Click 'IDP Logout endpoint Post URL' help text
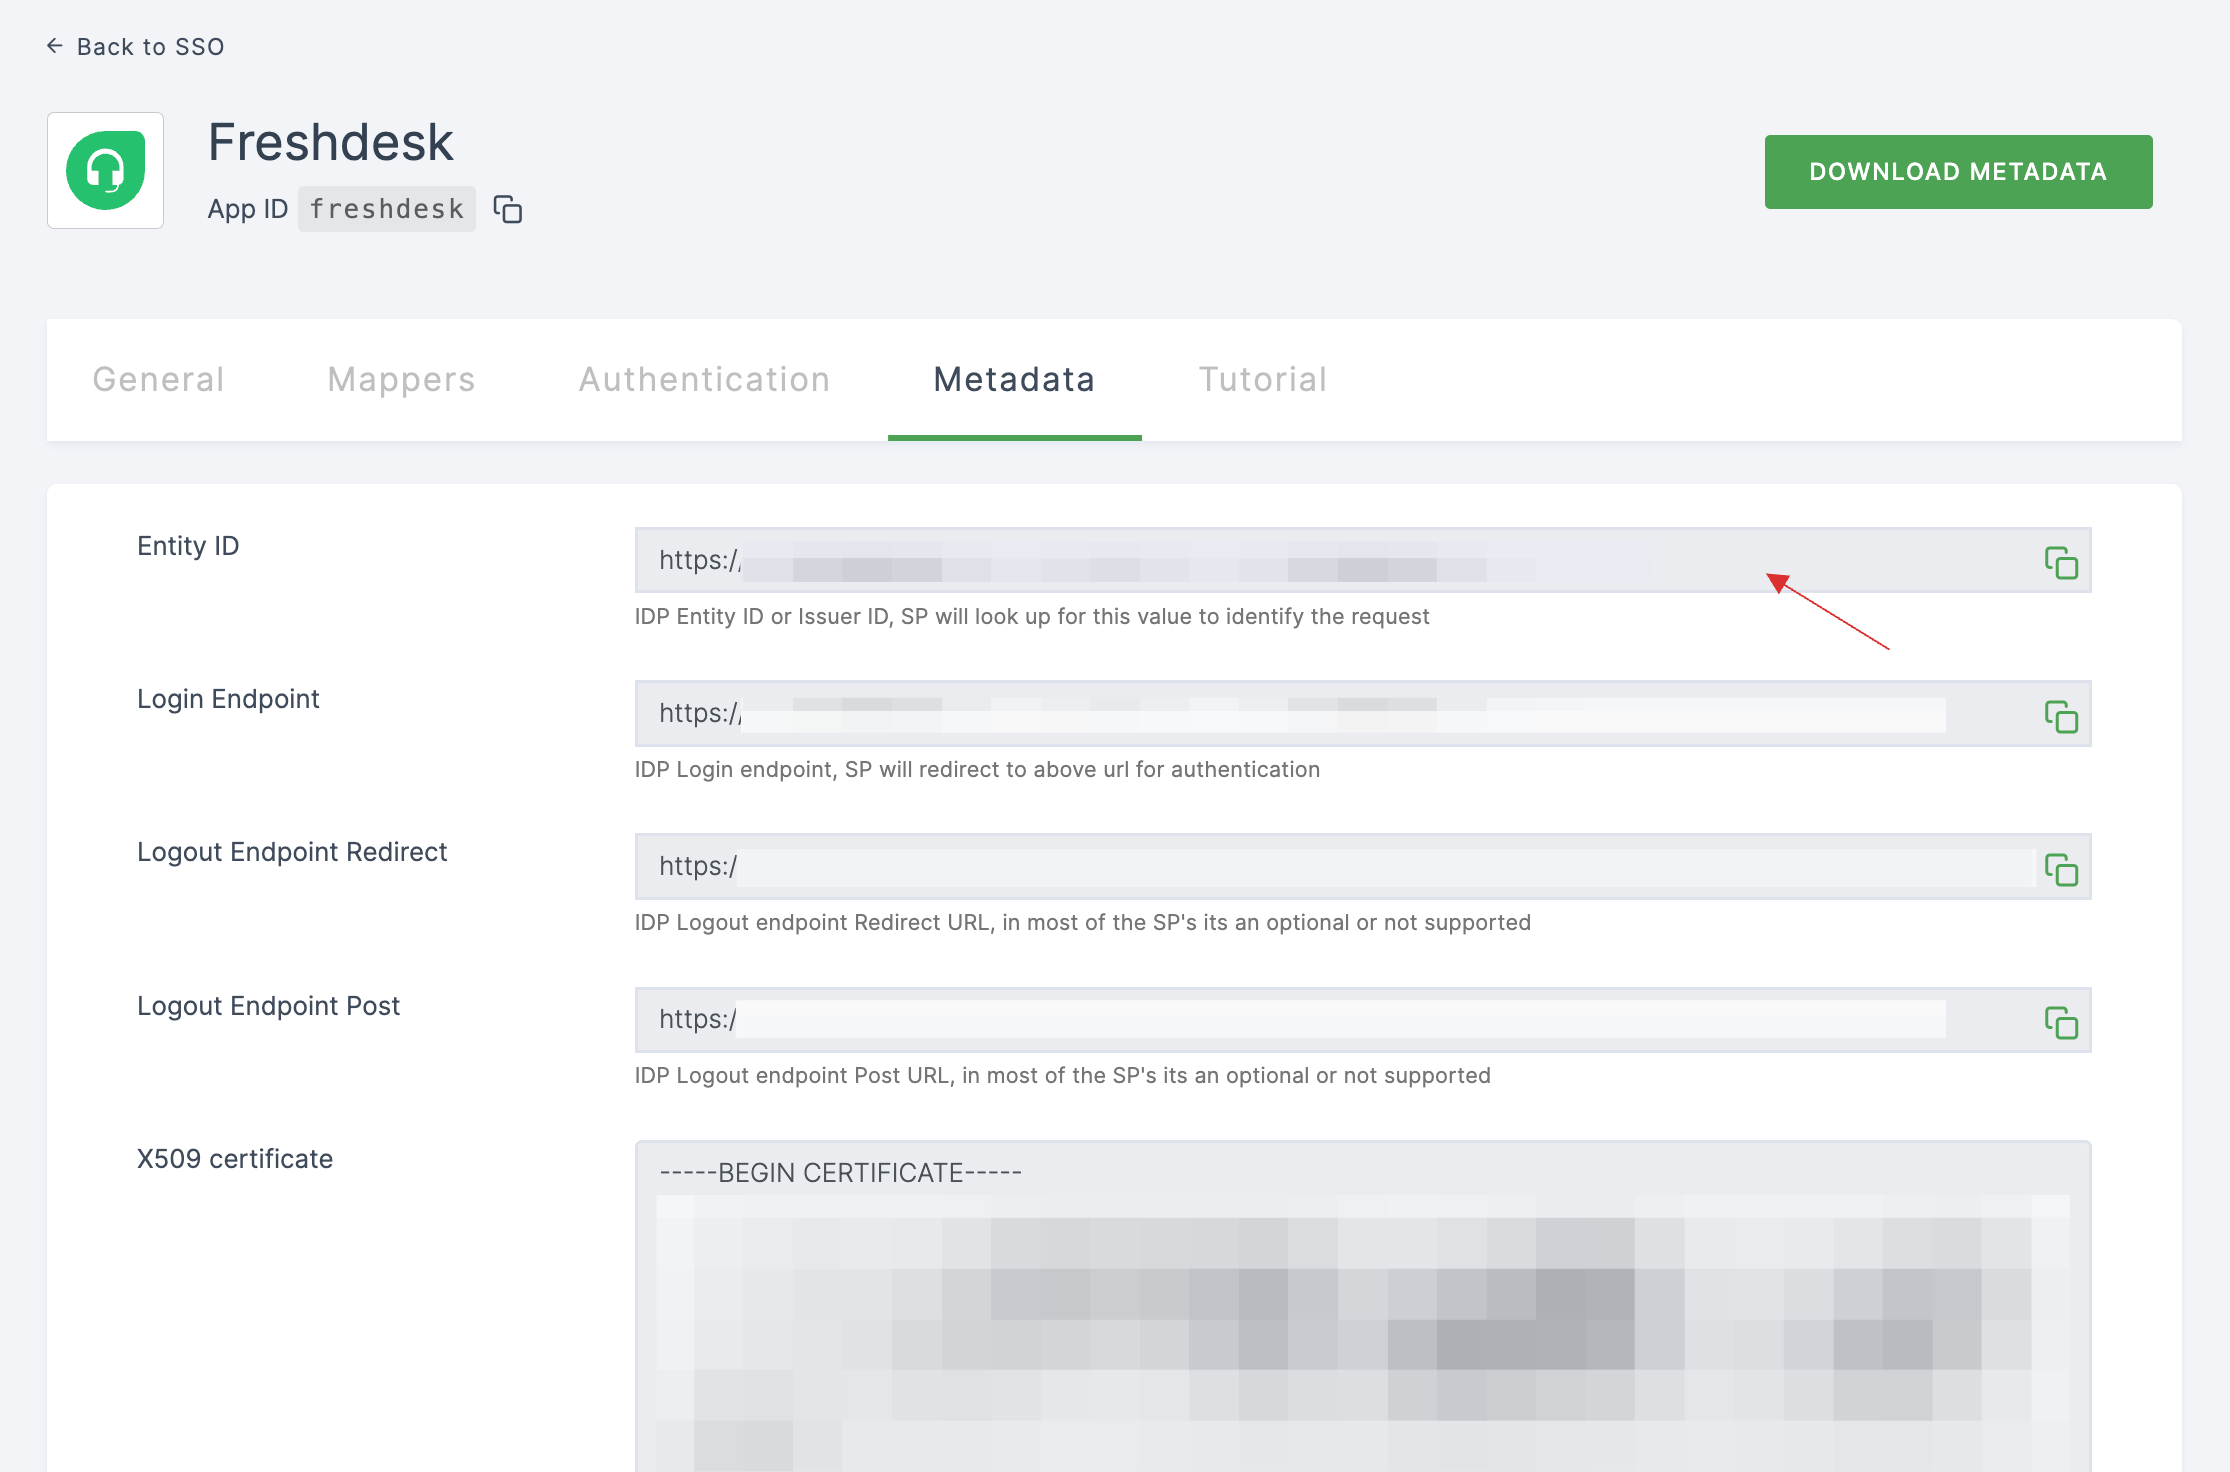The image size is (2230, 1472). [x=1063, y=1075]
